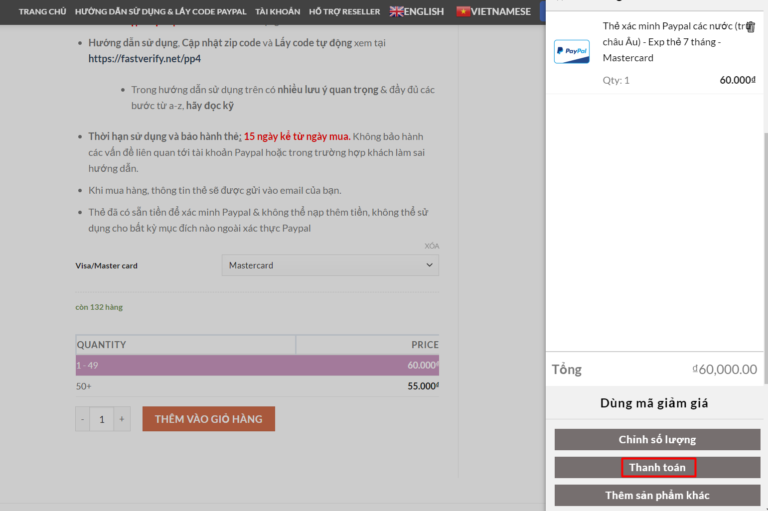
Task: Decrease quantity with the minus button
Action: 83,419
